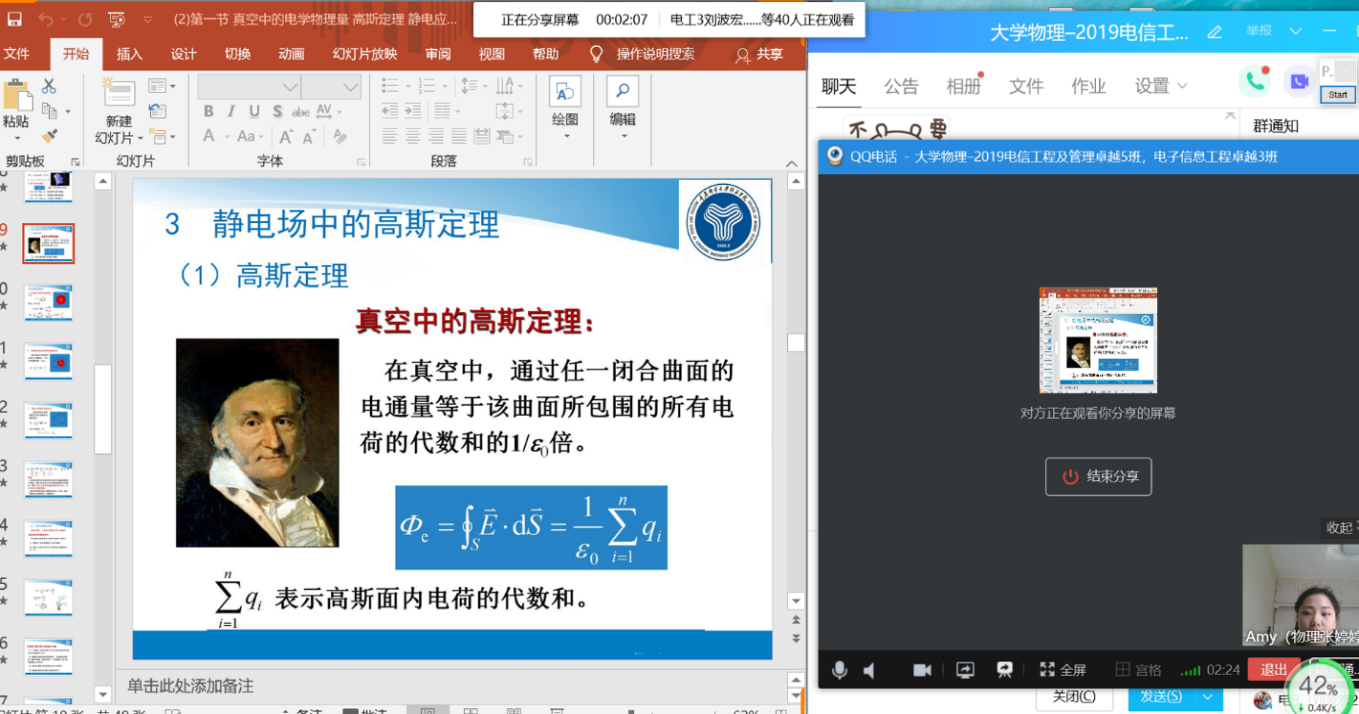Switch to the 插入 ribbon tab

click(129, 54)
